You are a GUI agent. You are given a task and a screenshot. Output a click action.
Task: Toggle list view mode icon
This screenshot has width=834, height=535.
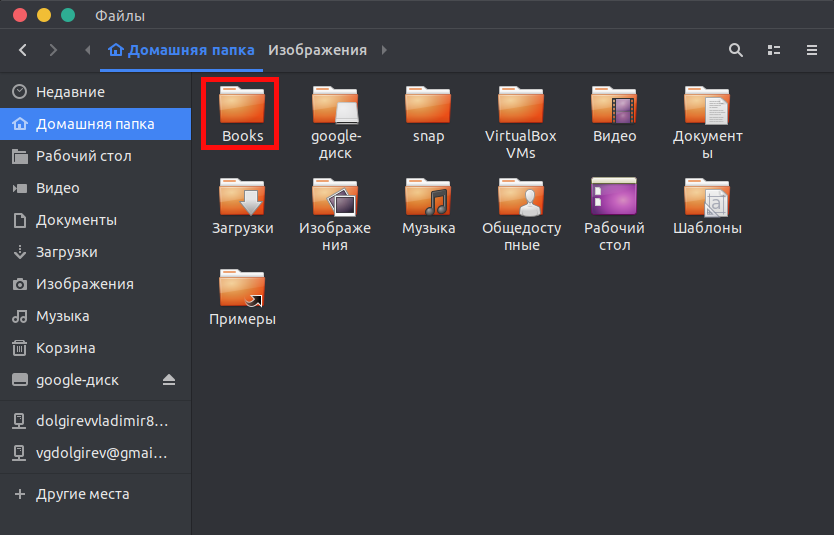tap(774, 50)
